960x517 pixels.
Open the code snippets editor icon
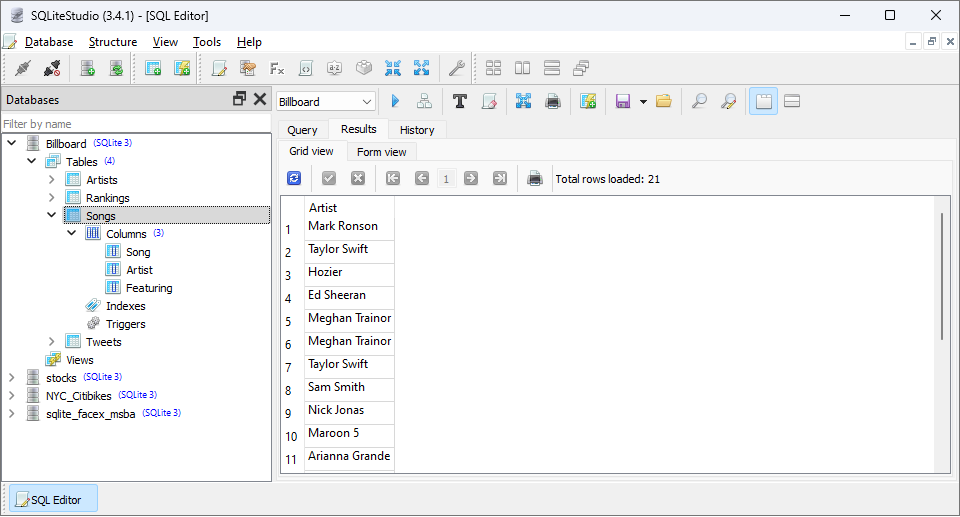pyautogui.click(x=306, y=68)
